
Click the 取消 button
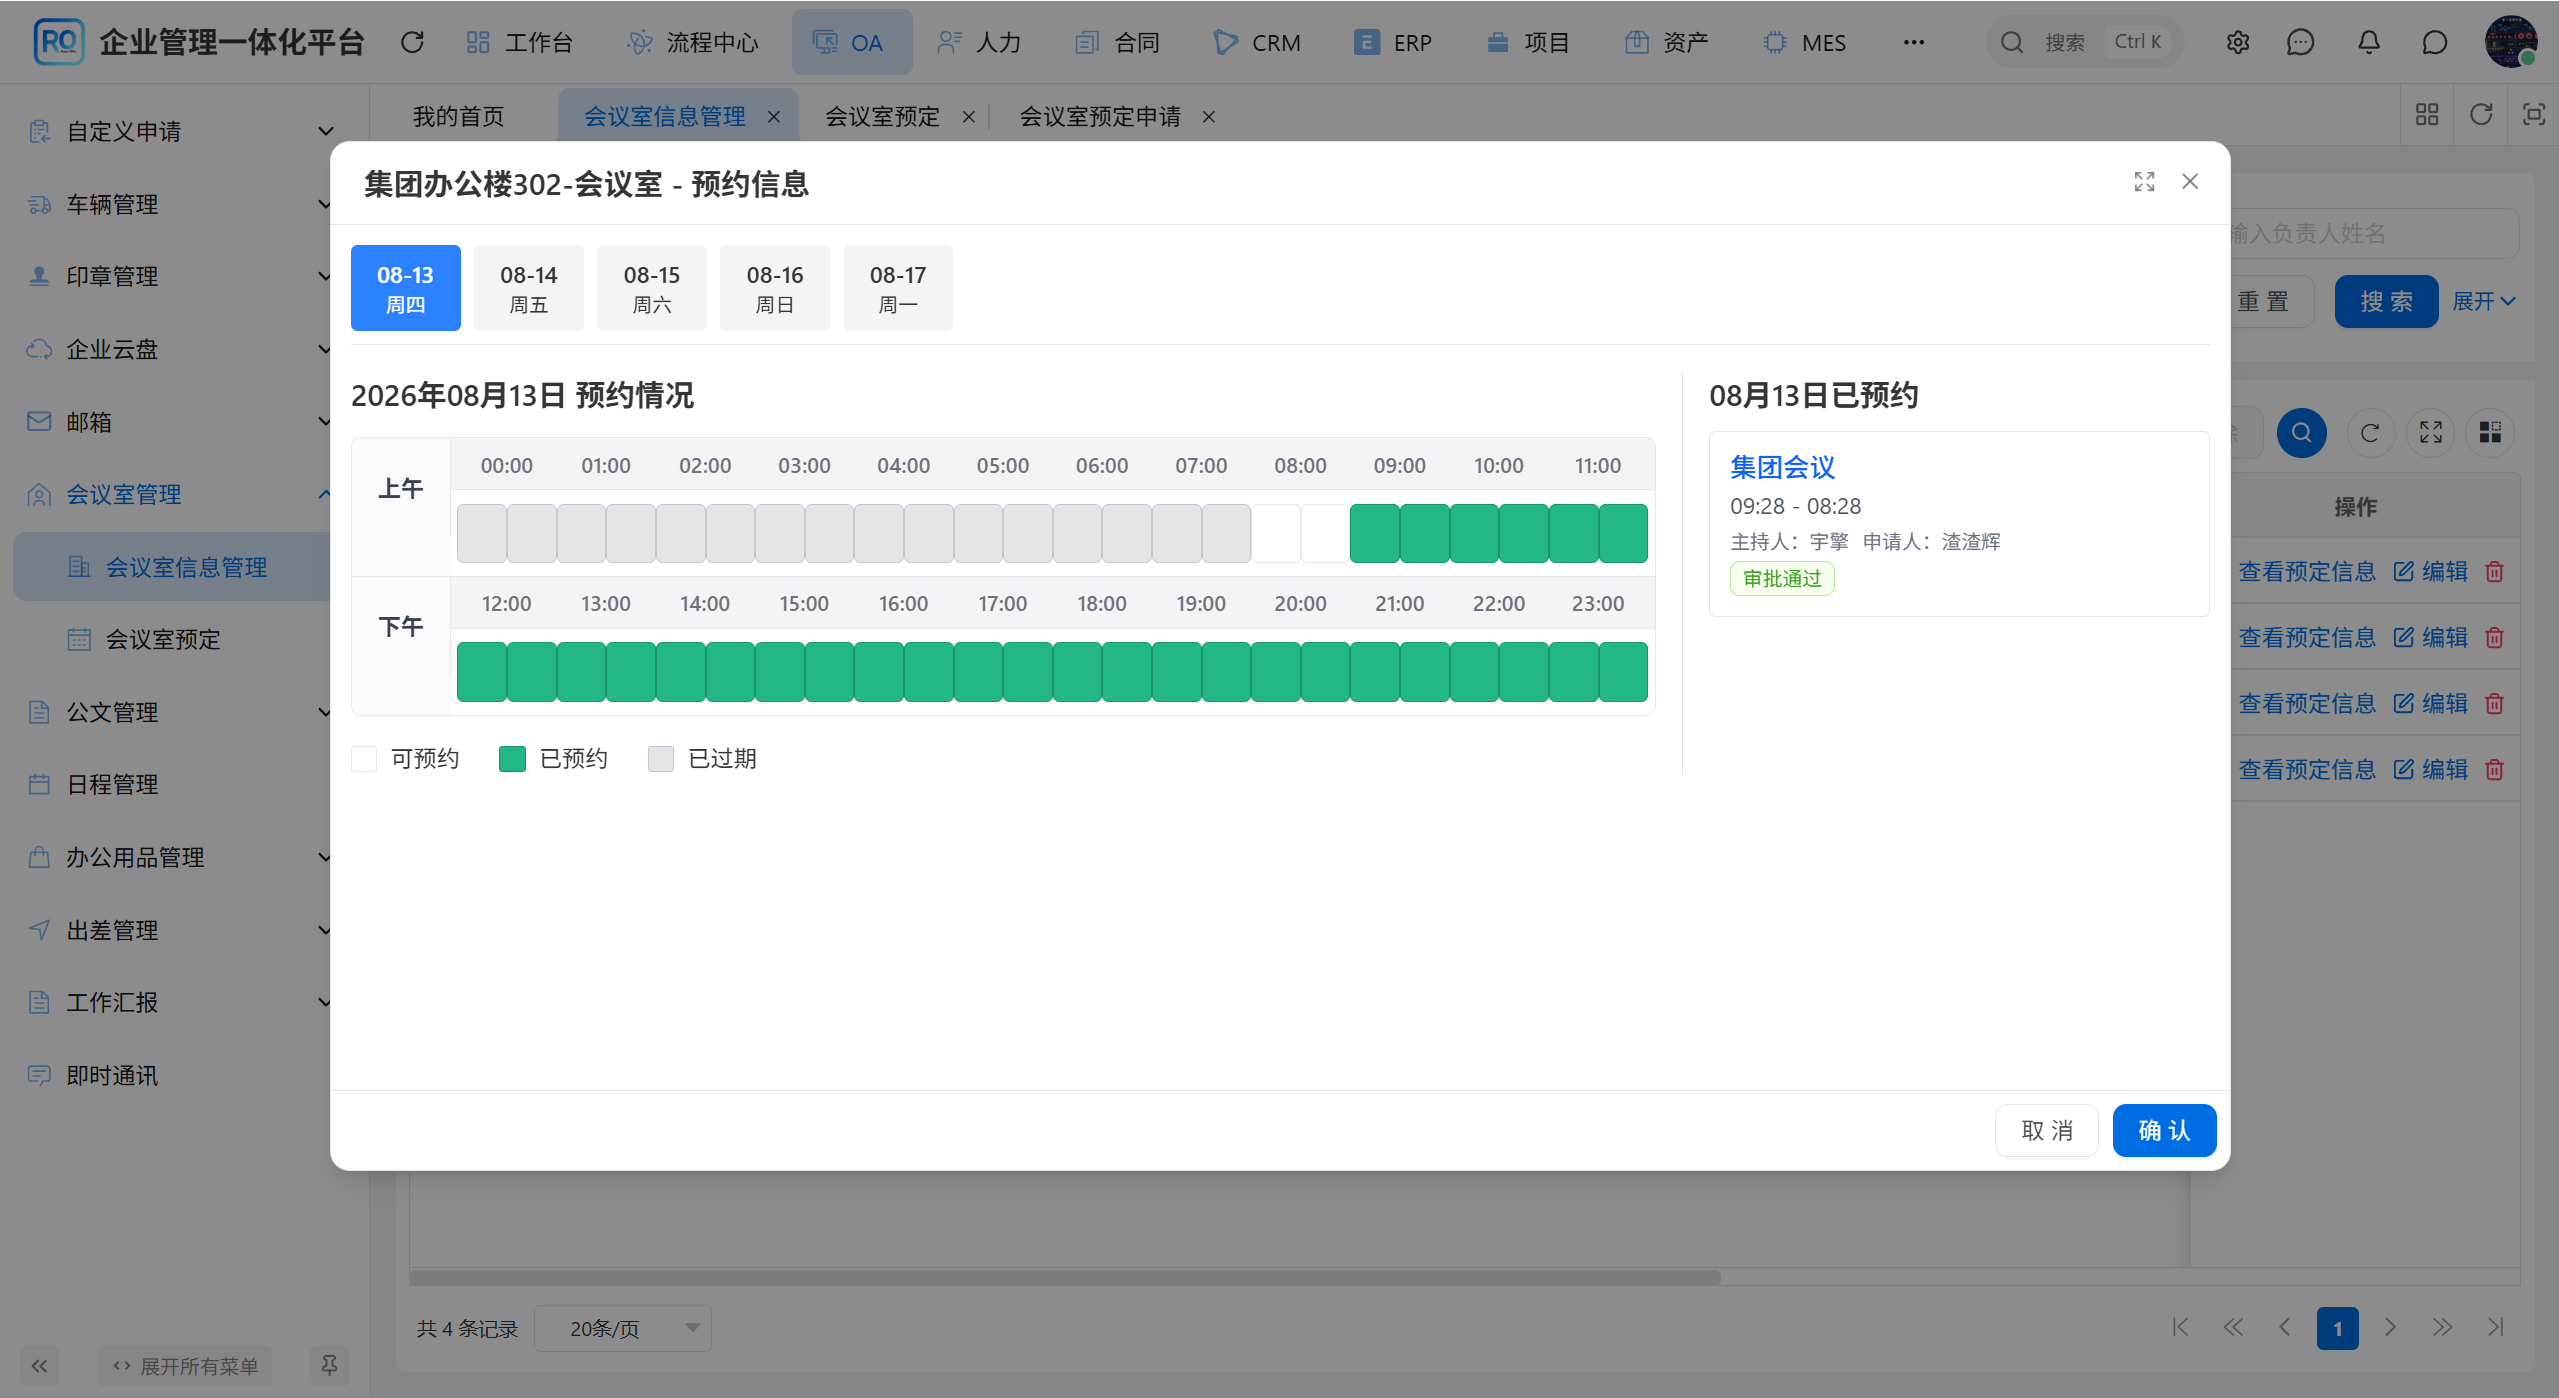(2046, 1130)
